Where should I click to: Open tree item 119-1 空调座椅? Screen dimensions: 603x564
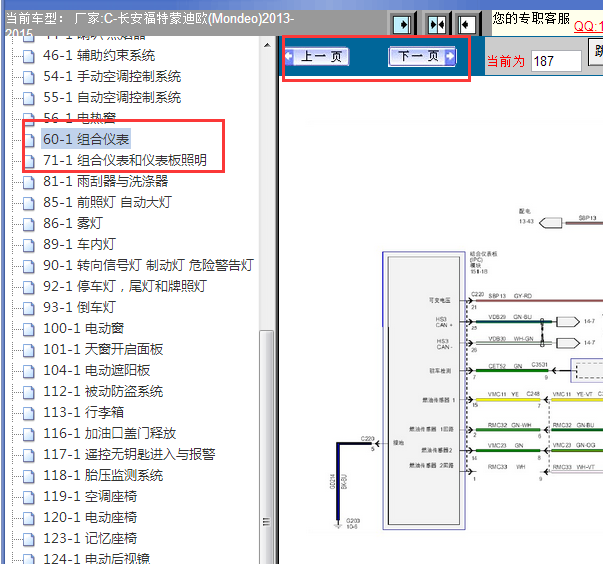[x=90, y=496]
